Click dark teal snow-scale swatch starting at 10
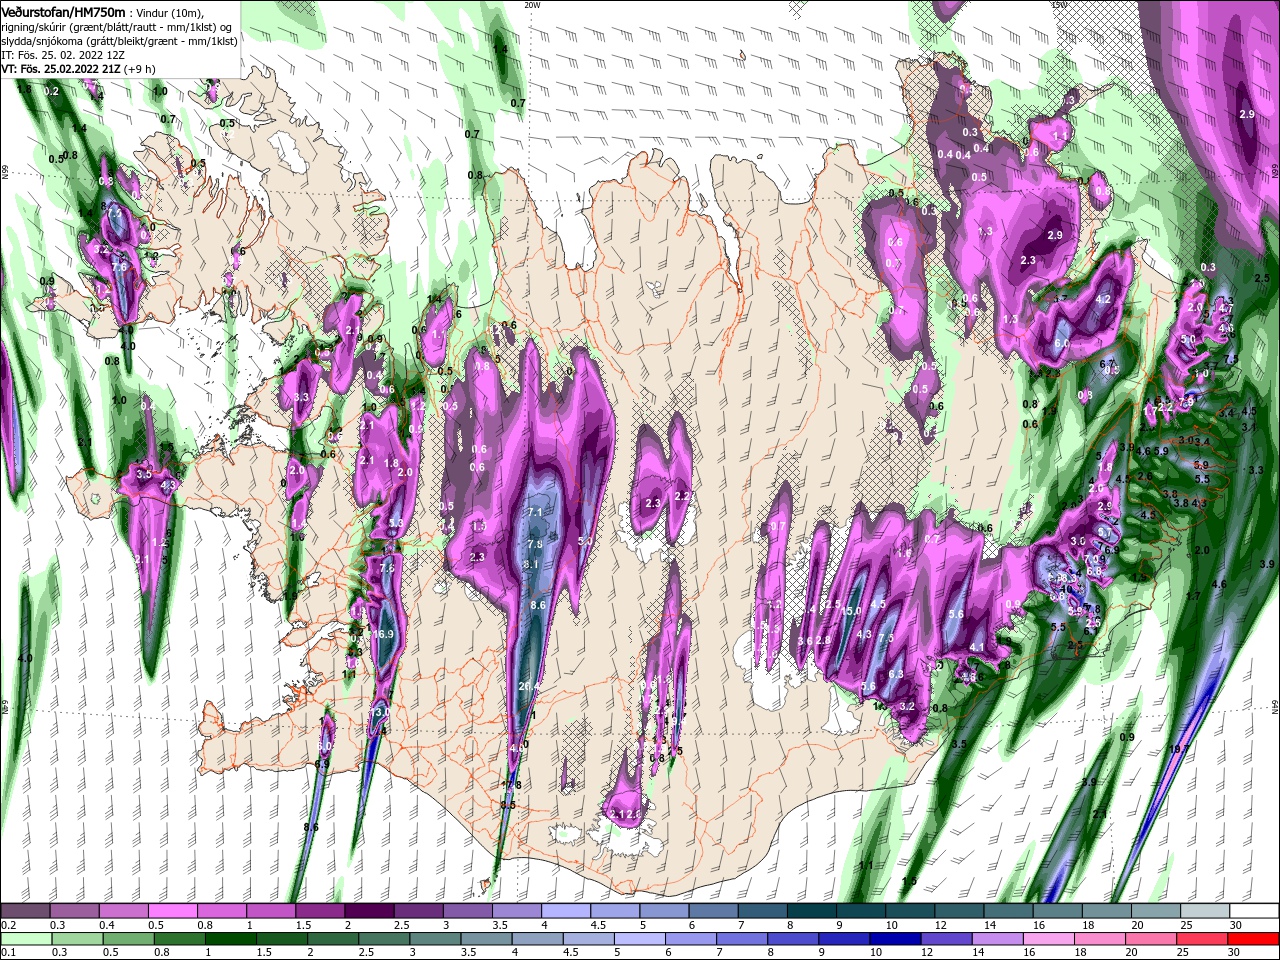The height and width of the screenshot is (960, 1280). (x=910, y=911)
